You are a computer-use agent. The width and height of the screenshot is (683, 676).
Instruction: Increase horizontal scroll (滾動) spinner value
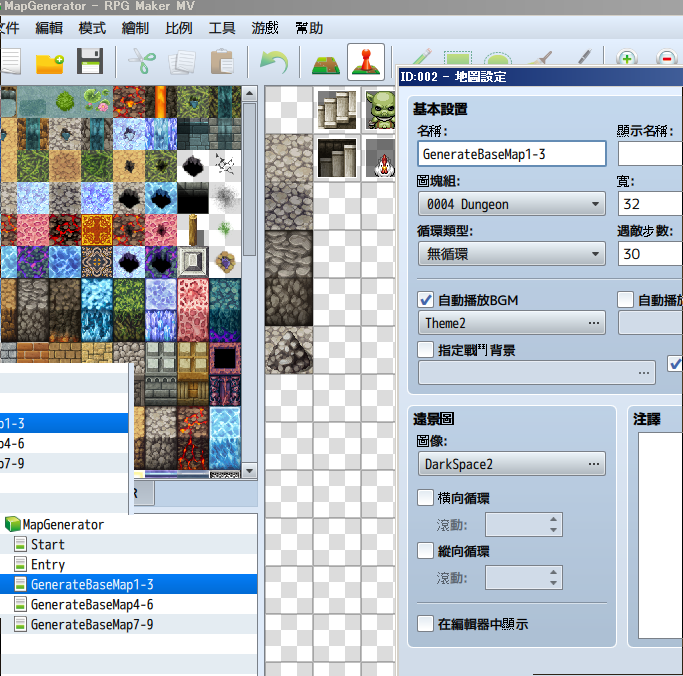(553, 519)
